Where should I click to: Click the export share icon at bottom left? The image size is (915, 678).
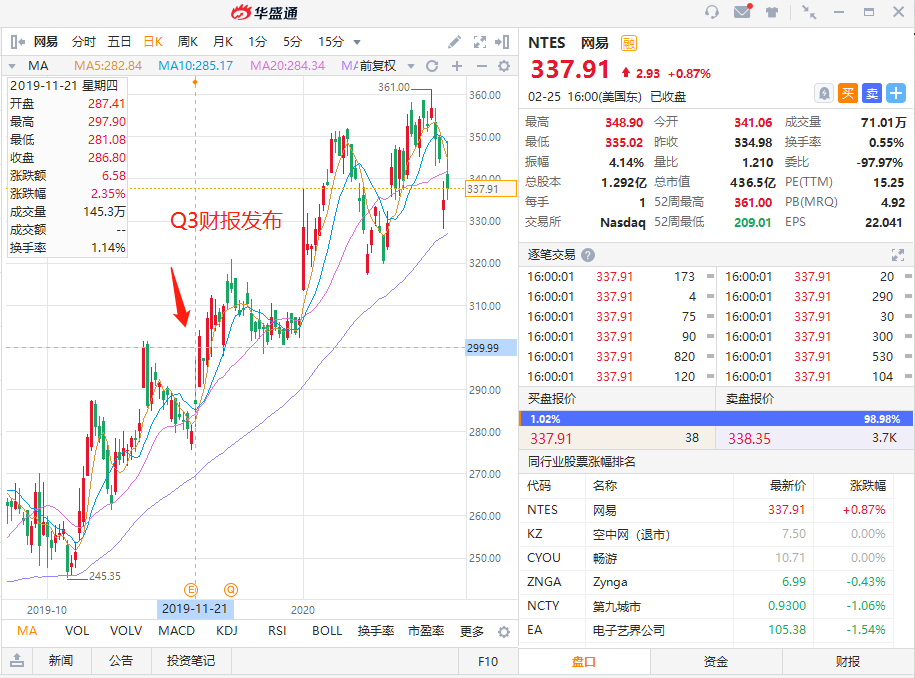(x=18, y=660)
